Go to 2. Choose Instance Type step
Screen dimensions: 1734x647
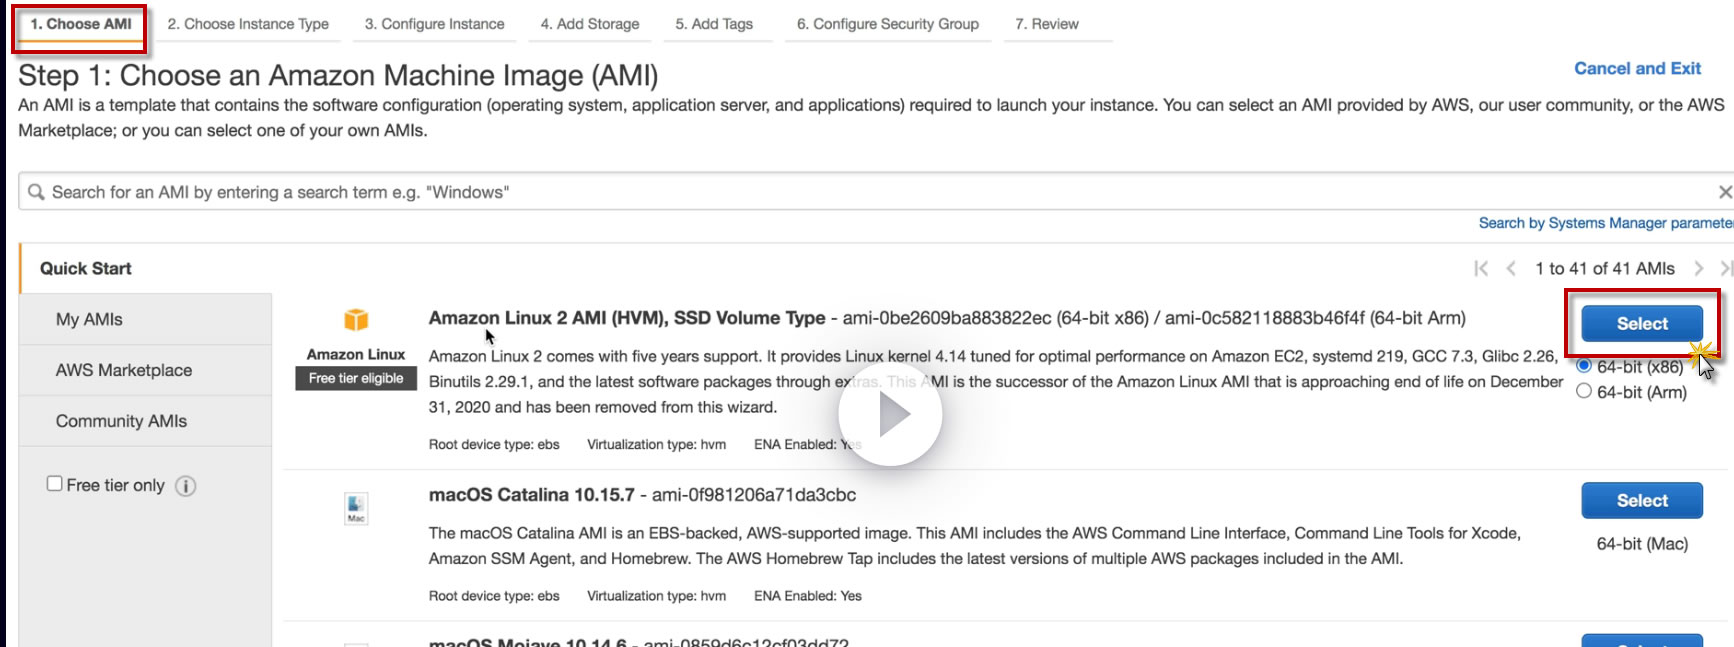click(248, 24)
